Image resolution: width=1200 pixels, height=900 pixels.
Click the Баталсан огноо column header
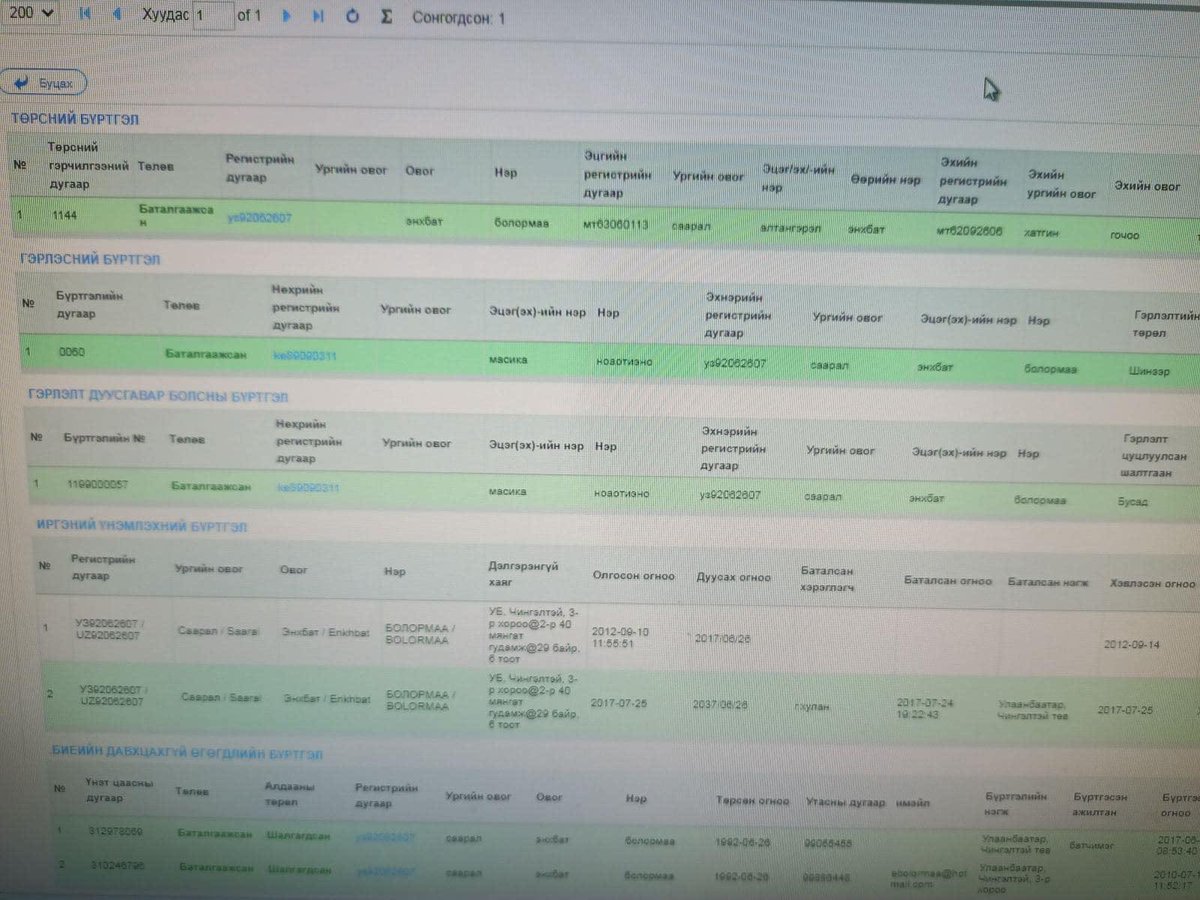(947, 581)
